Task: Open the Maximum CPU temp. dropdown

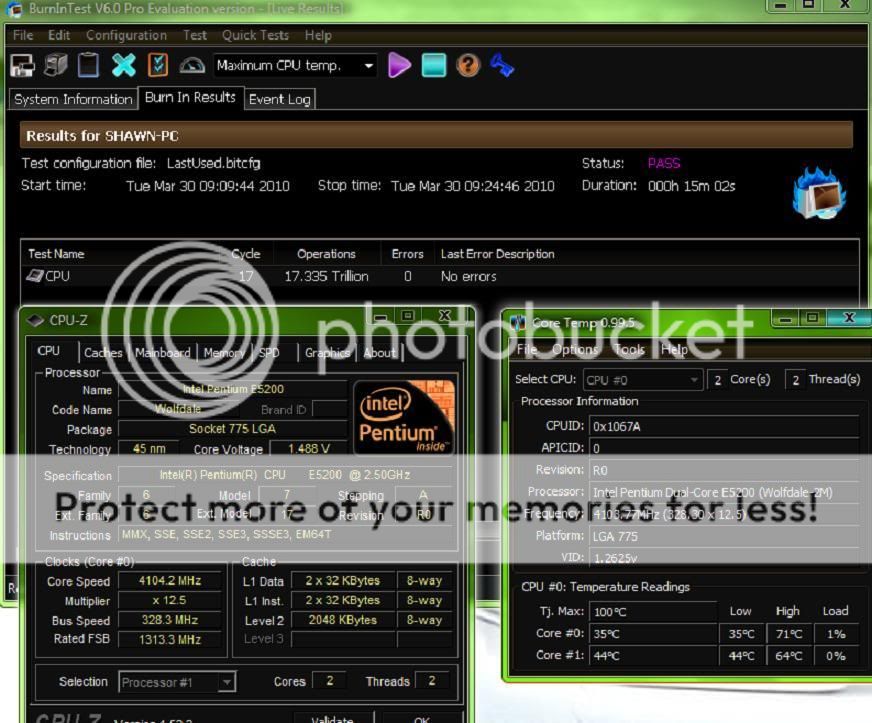Action: coord(368,66)
